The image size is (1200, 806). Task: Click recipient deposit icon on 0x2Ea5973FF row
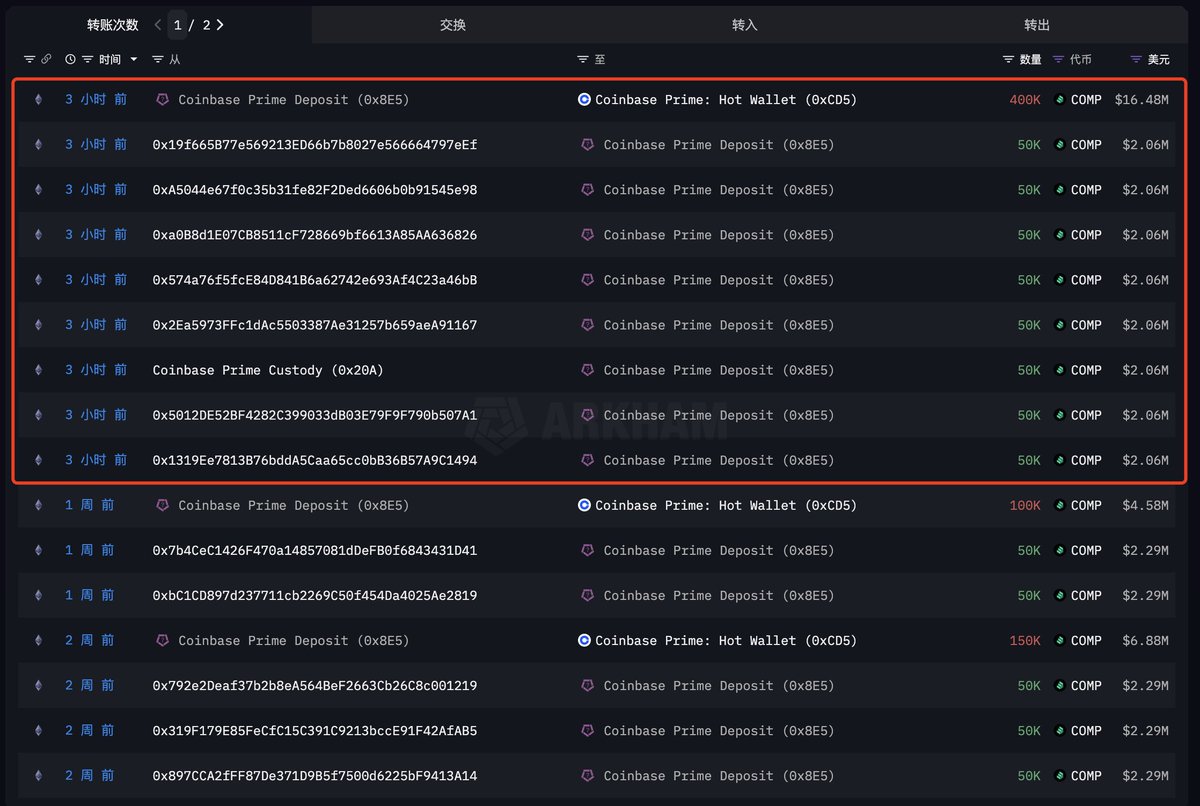pos(588,325)
